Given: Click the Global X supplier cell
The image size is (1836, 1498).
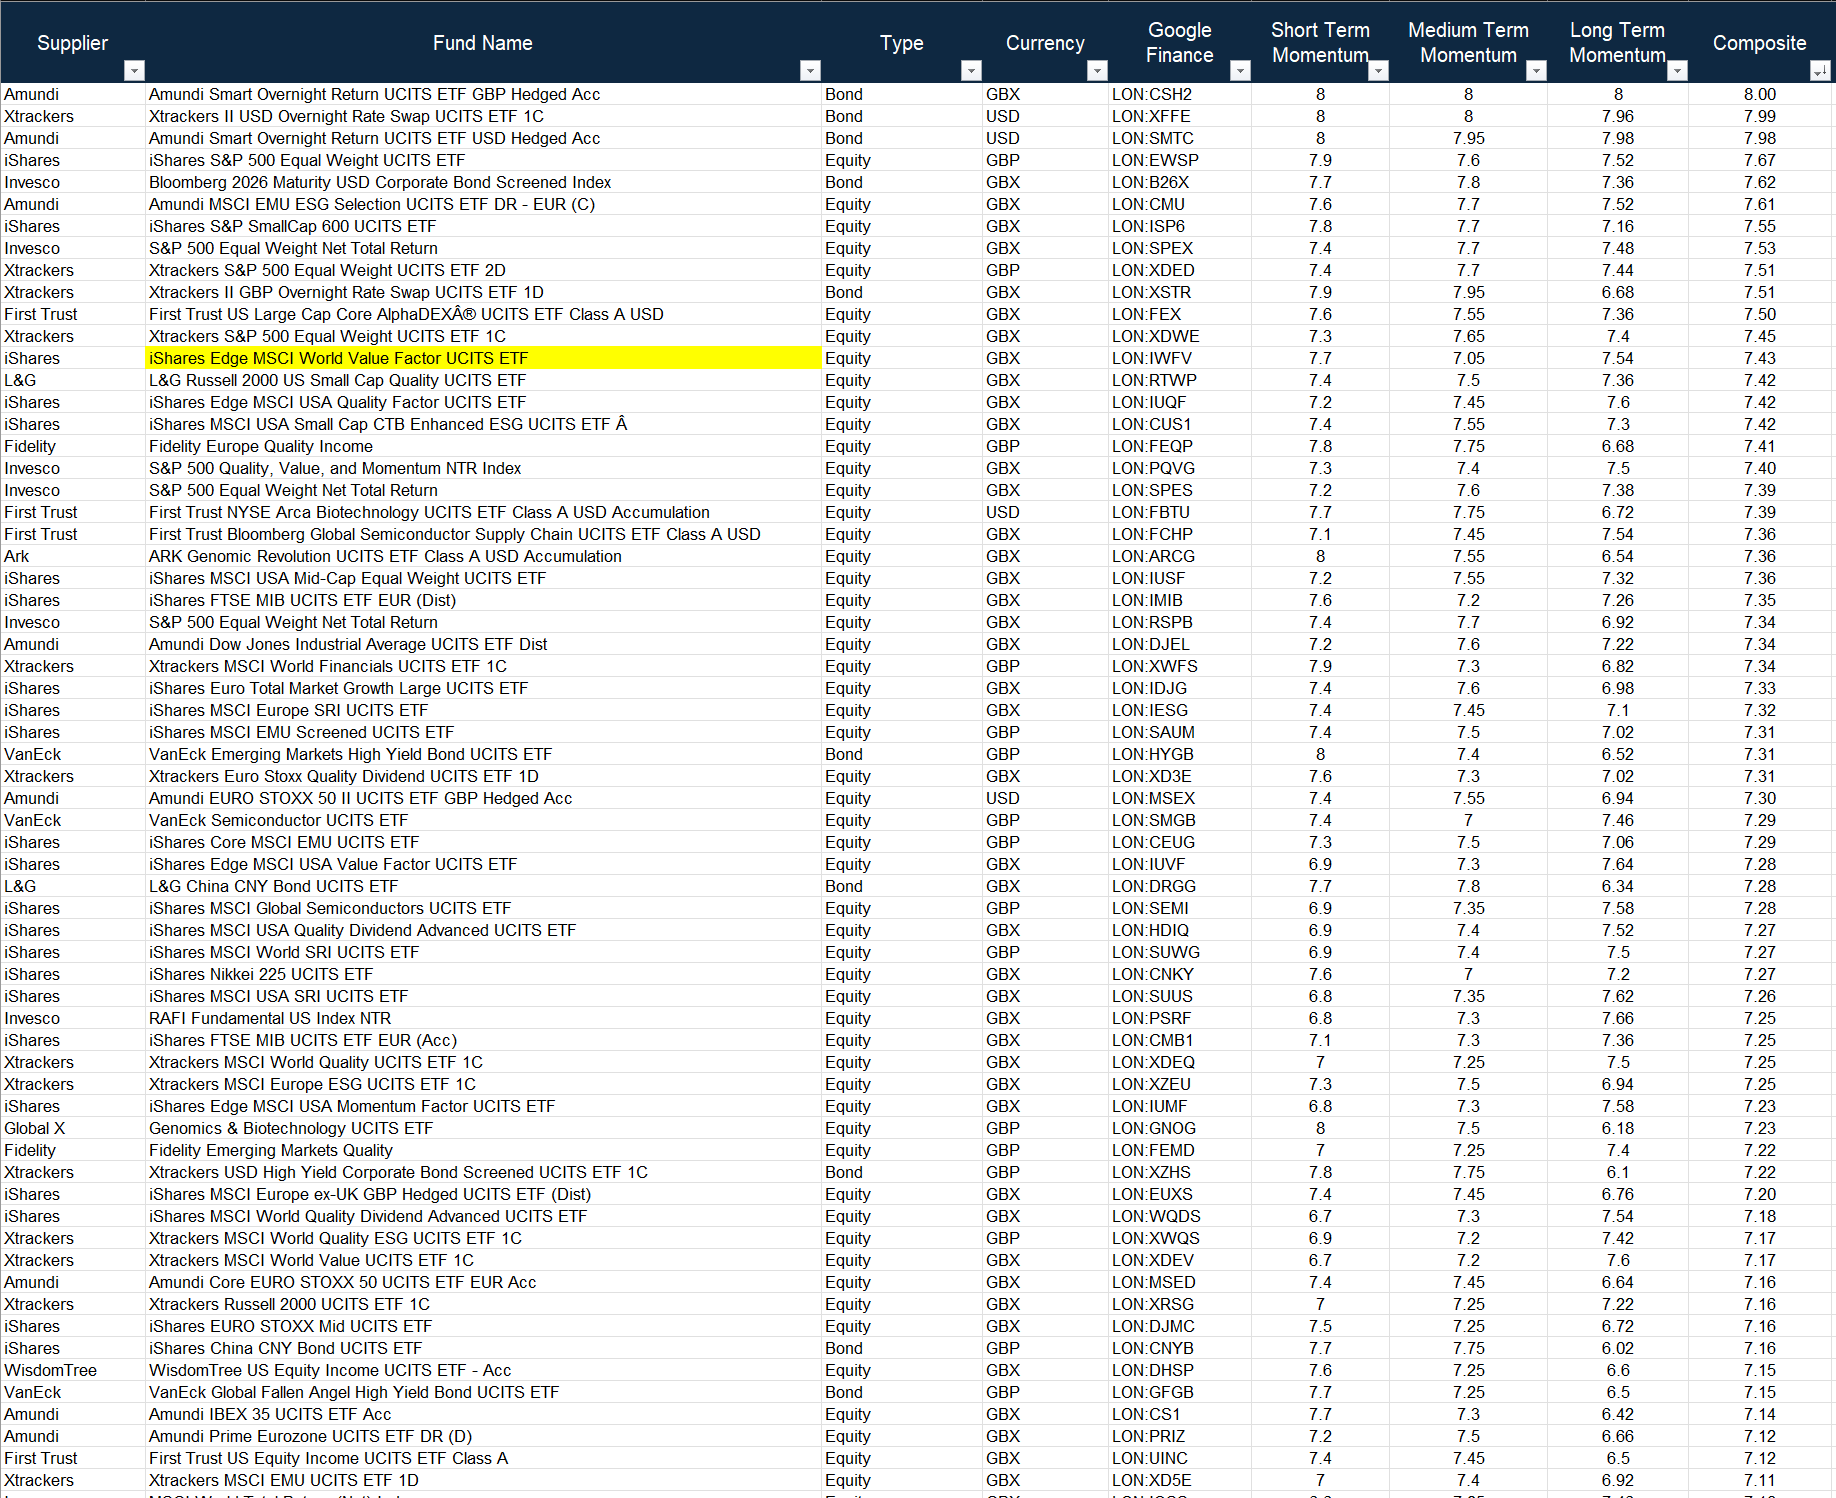Looking at the screenshot, I should pos(73,1128).
